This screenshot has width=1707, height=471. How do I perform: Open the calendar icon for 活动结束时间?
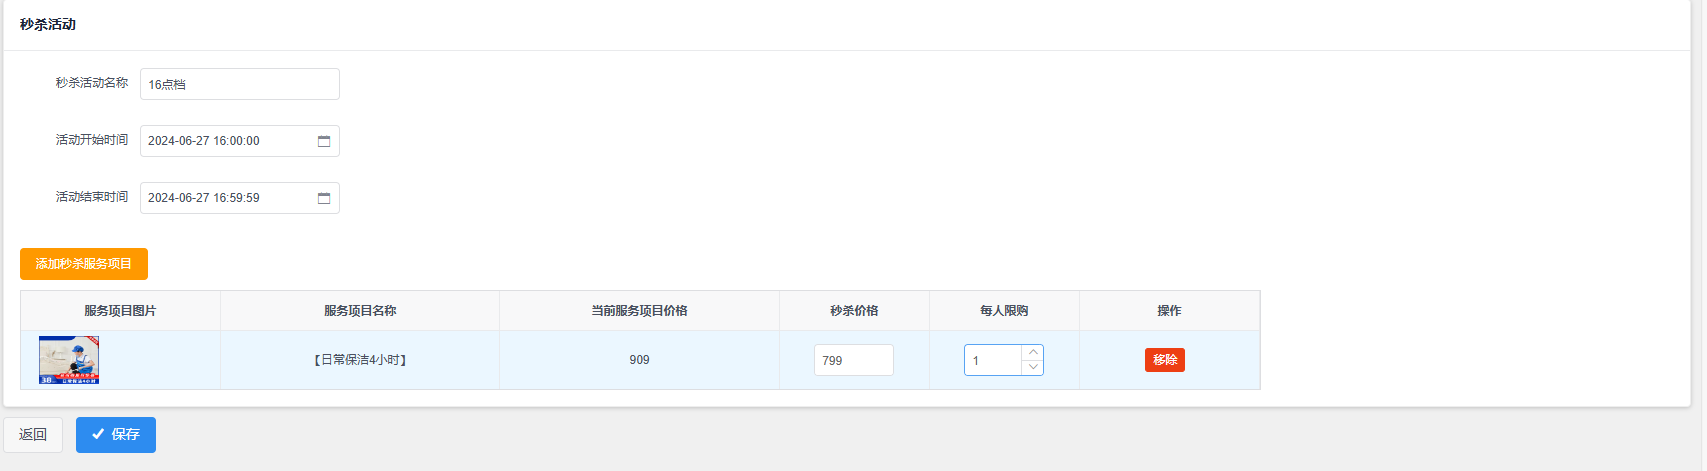[x=324, y=198]
